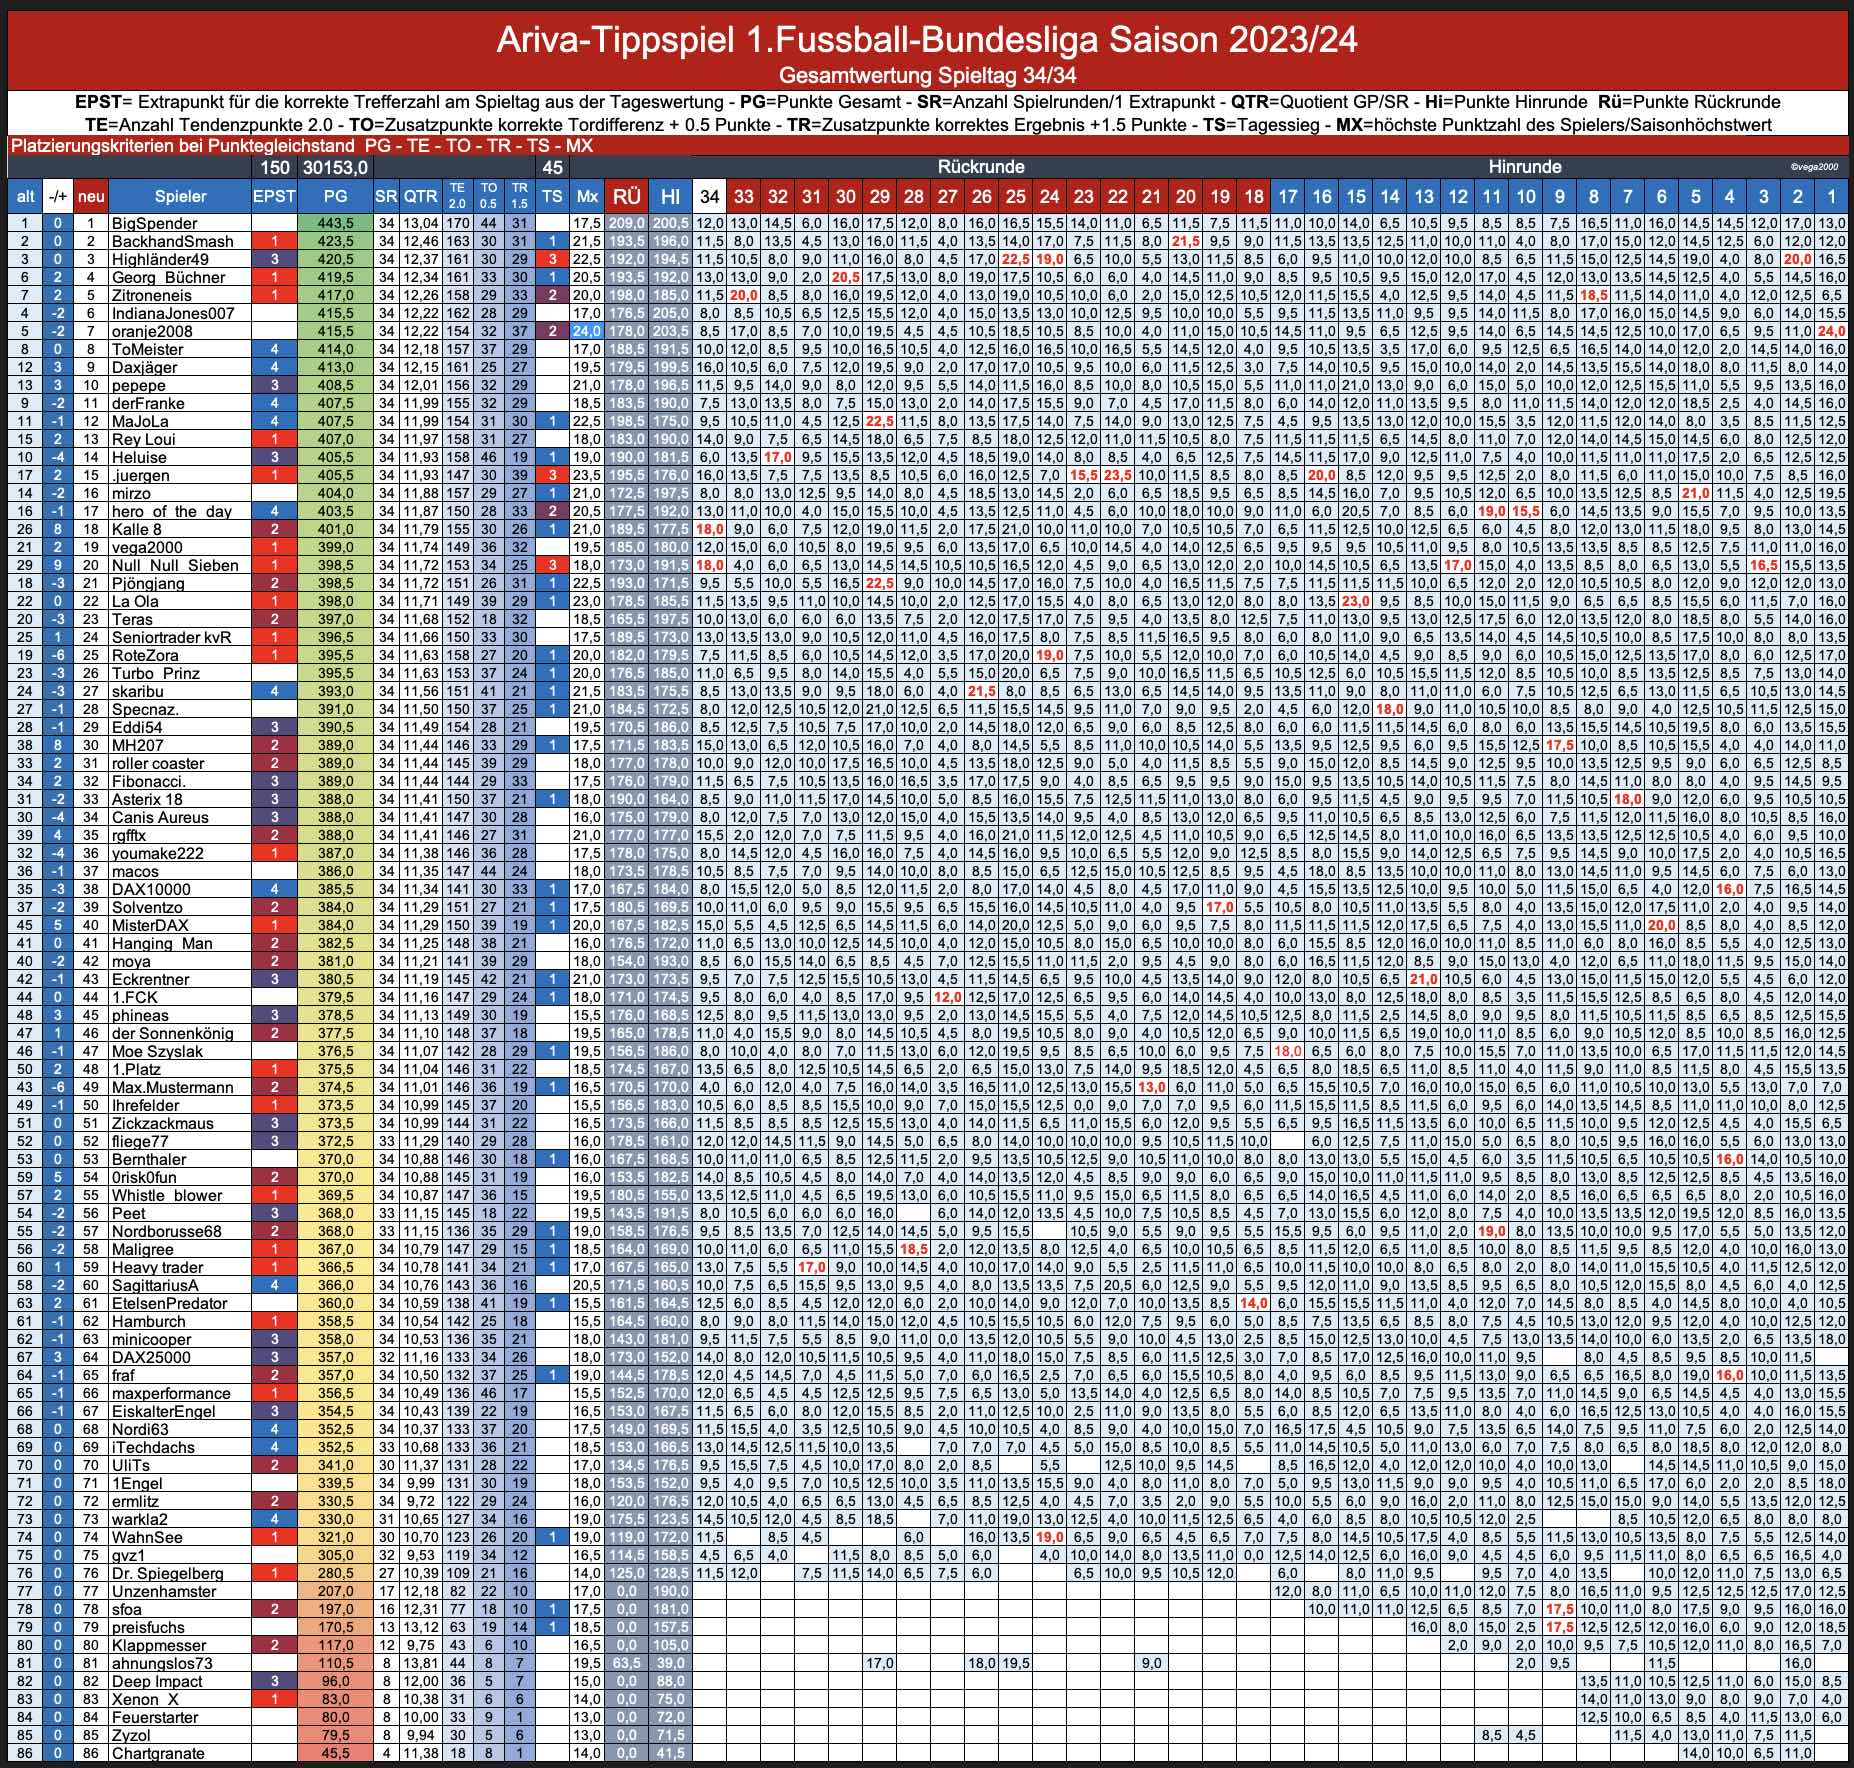Select player name 'Null_Null_Sieben'
Screen dimensions: 1854x1768
point(175,565)
